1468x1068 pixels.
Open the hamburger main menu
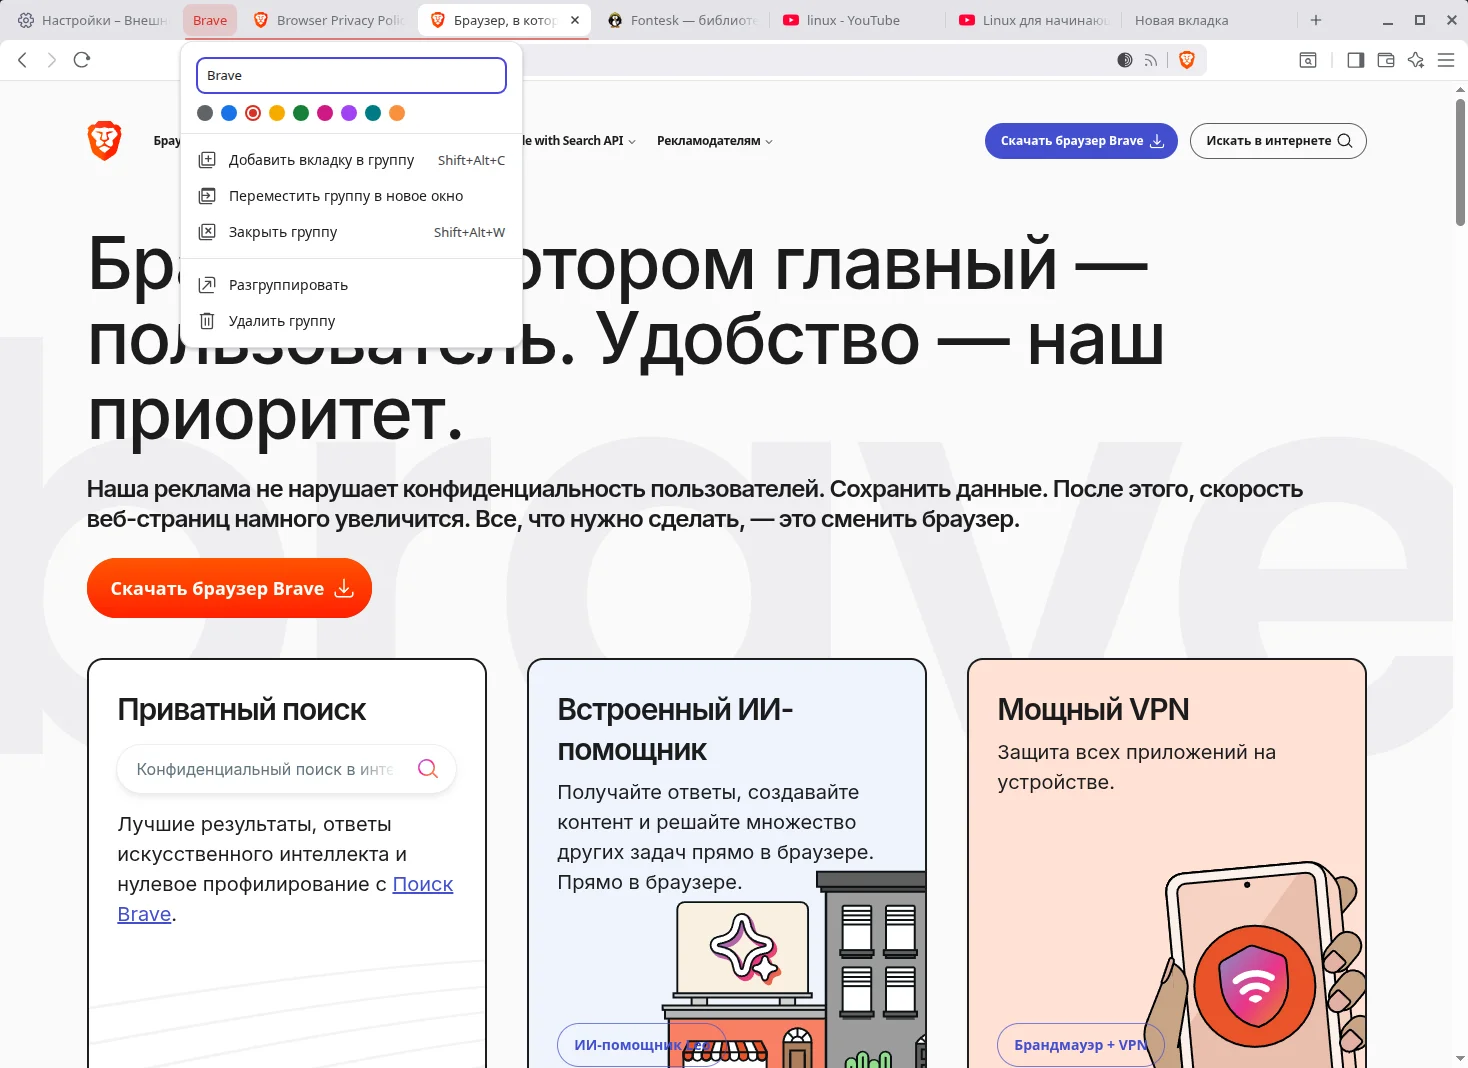[x=1446, y=60]
